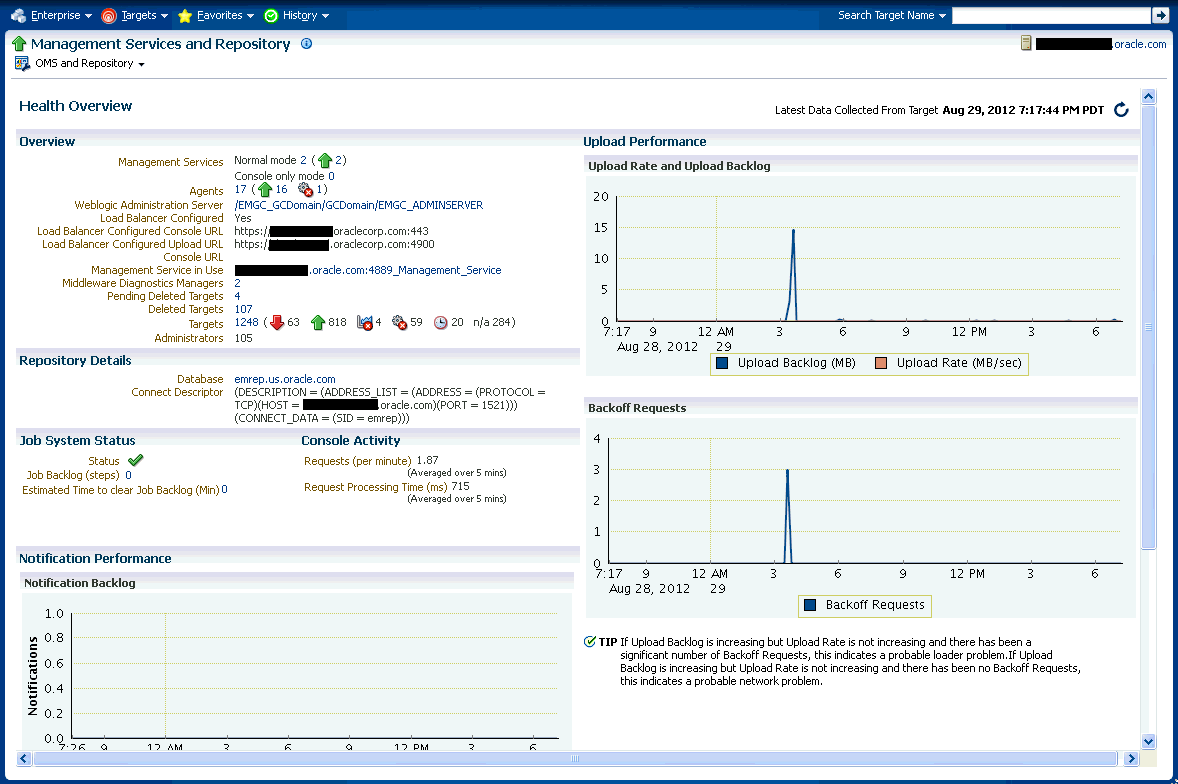Click the search go arrow button
Screen dimensions: 1178x784
[1161, 15]
